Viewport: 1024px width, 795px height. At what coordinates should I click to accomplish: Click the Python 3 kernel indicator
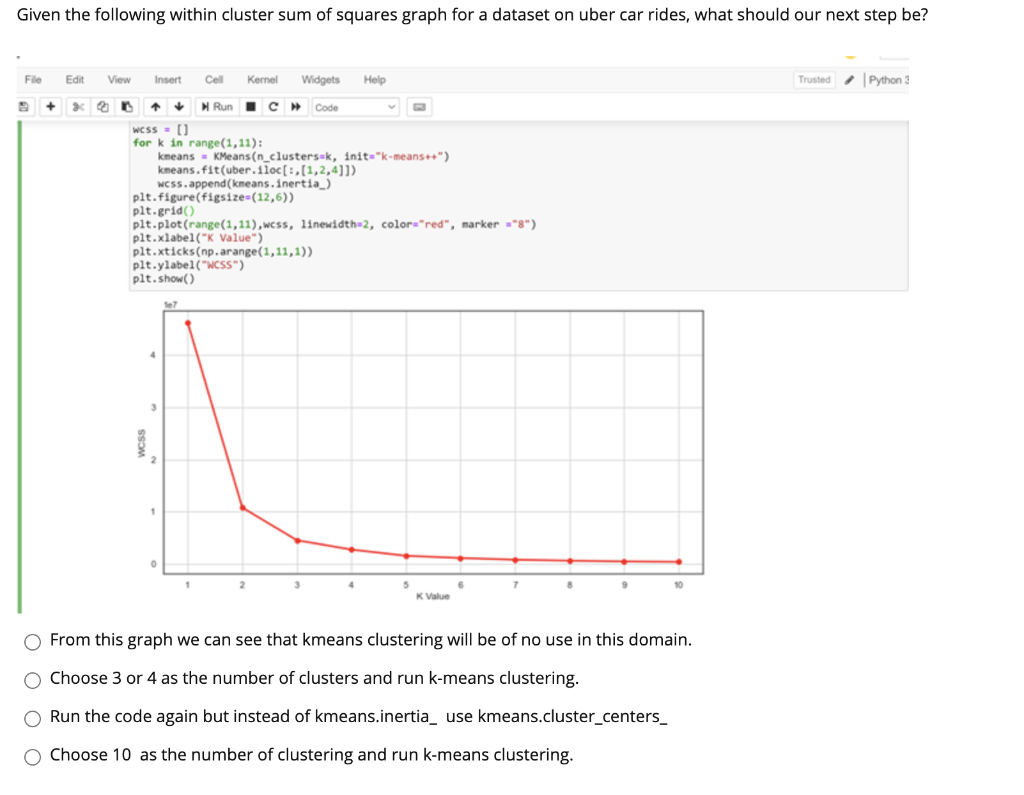[x=888, y=80]
